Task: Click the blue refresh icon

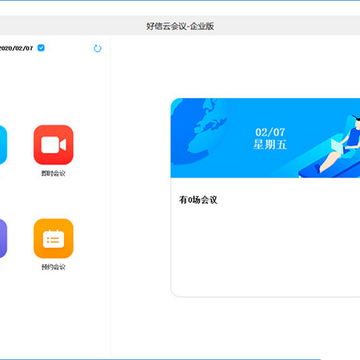Action: coord(97,49)
